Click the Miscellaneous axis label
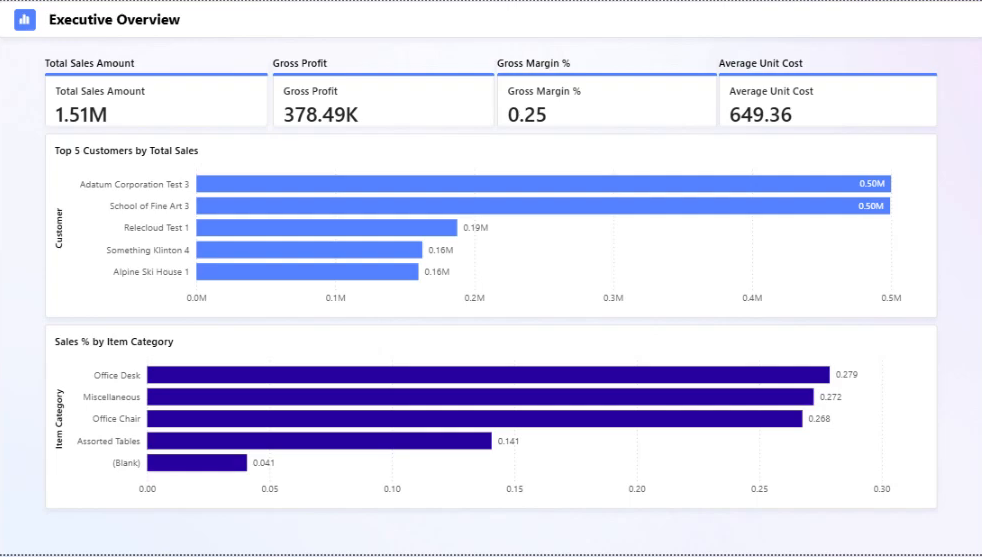This screenshot has width=982, height=557. click(111, 397)
